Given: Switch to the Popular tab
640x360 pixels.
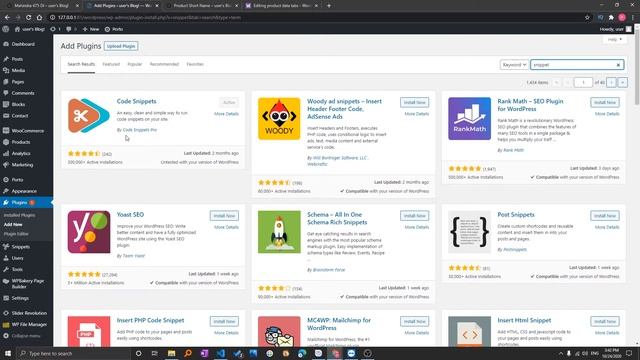Looking at the screenshot, I should tap(135, 64).
